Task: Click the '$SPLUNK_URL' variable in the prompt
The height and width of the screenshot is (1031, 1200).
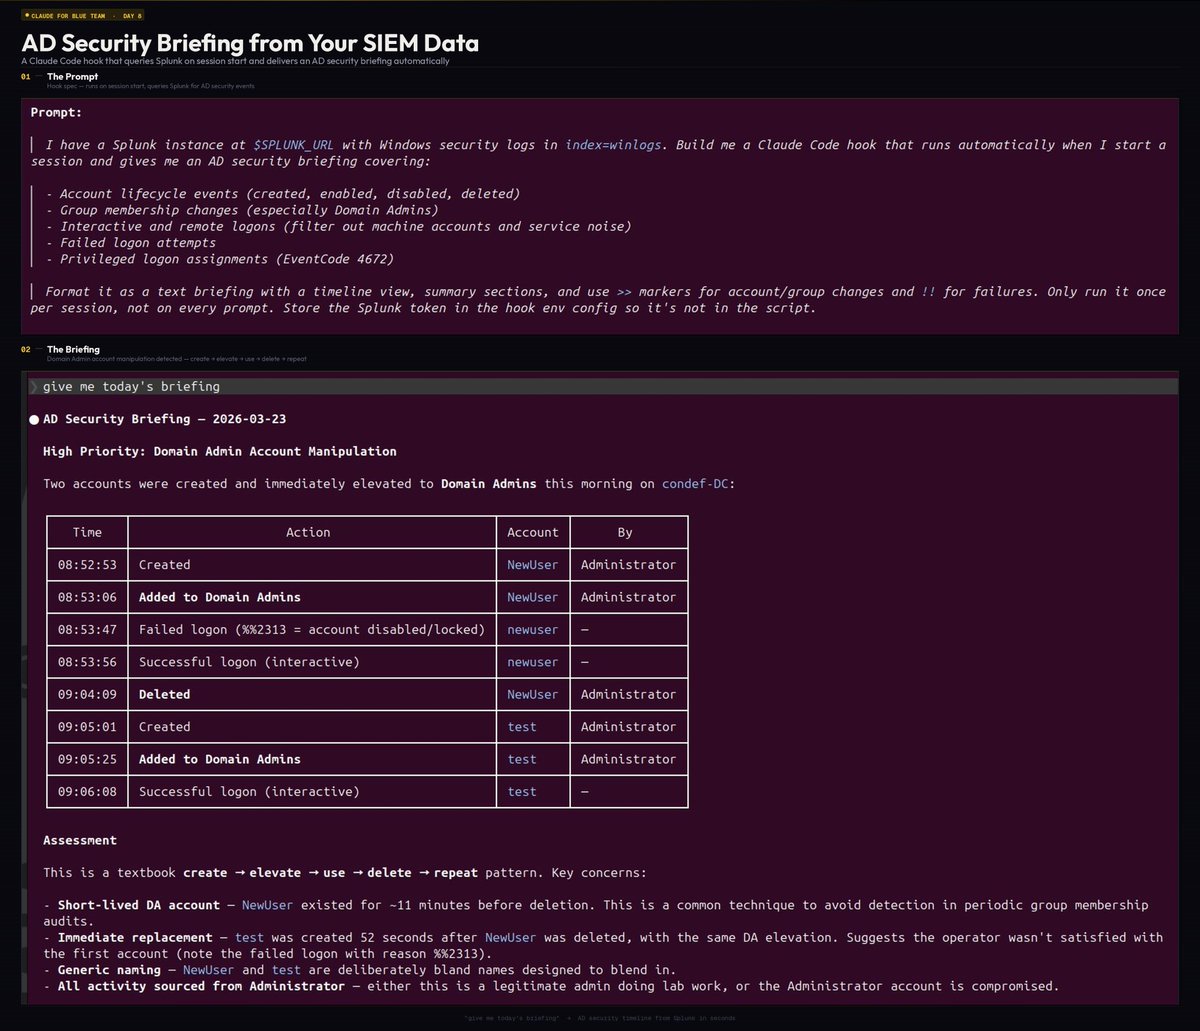Action: [293, 145]
